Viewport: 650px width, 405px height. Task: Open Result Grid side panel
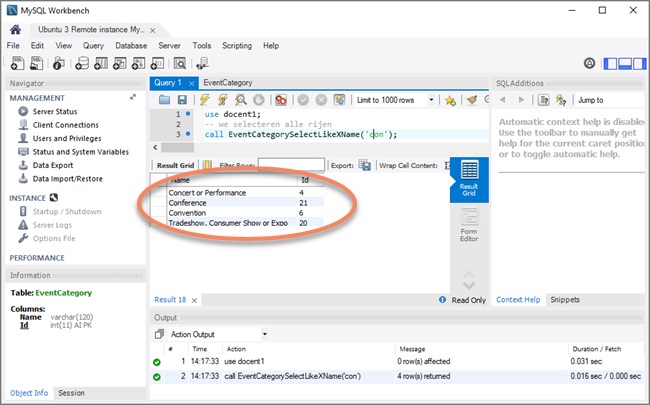click(469, 179)
